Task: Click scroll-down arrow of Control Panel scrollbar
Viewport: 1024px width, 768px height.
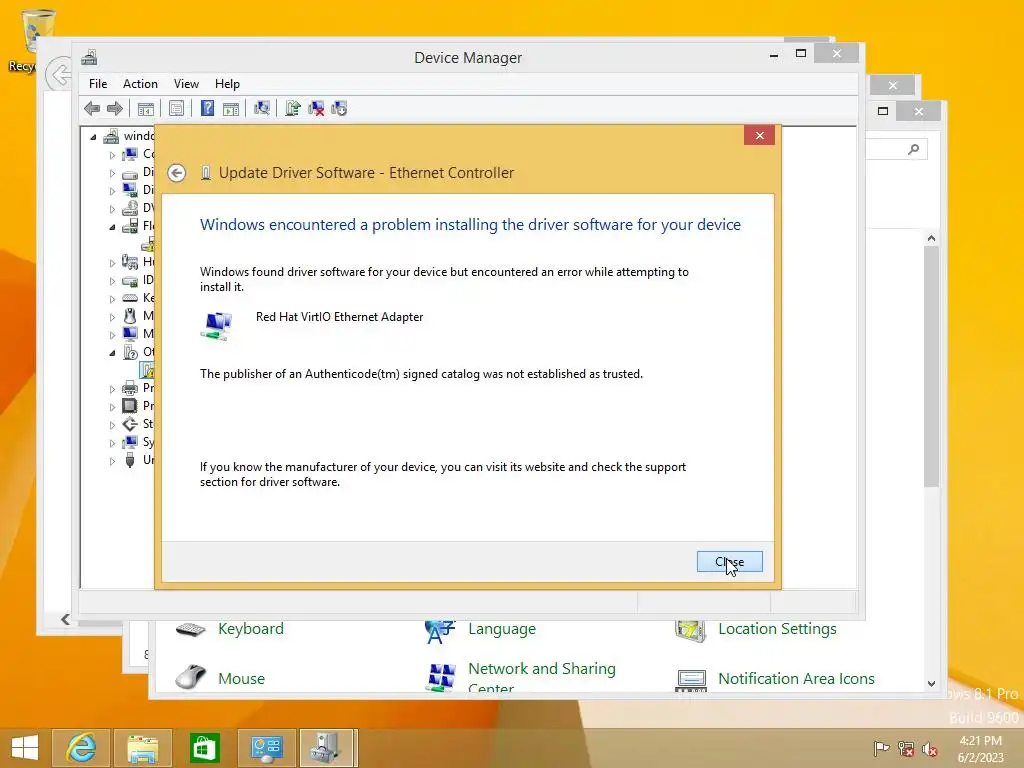Action: pyautogui.click(x=931, y=684)
